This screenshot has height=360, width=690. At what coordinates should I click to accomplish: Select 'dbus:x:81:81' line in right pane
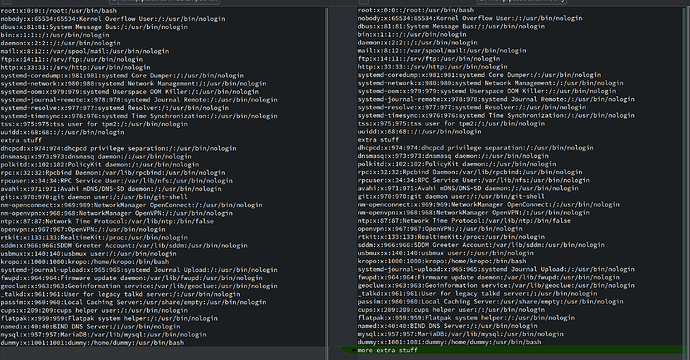coord(451,26)
